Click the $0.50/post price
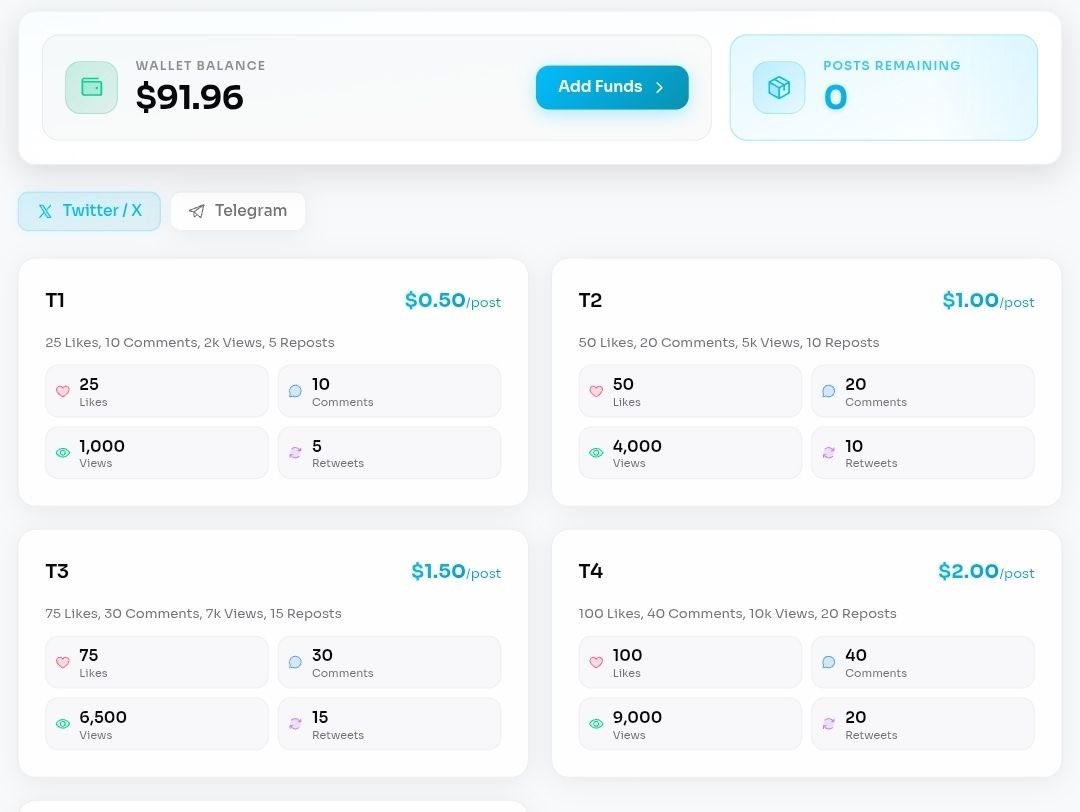The image size is (1080, 812). pyautogui.click(x=453, y=301)
